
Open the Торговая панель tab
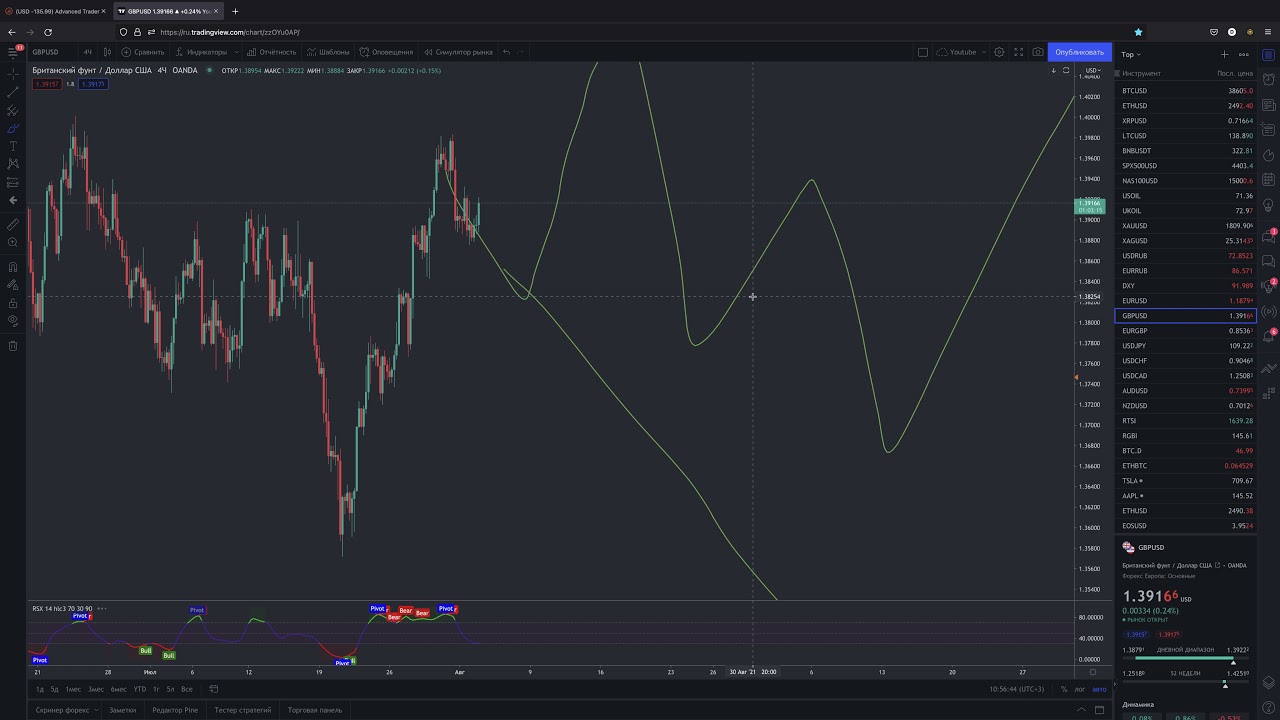315,710
